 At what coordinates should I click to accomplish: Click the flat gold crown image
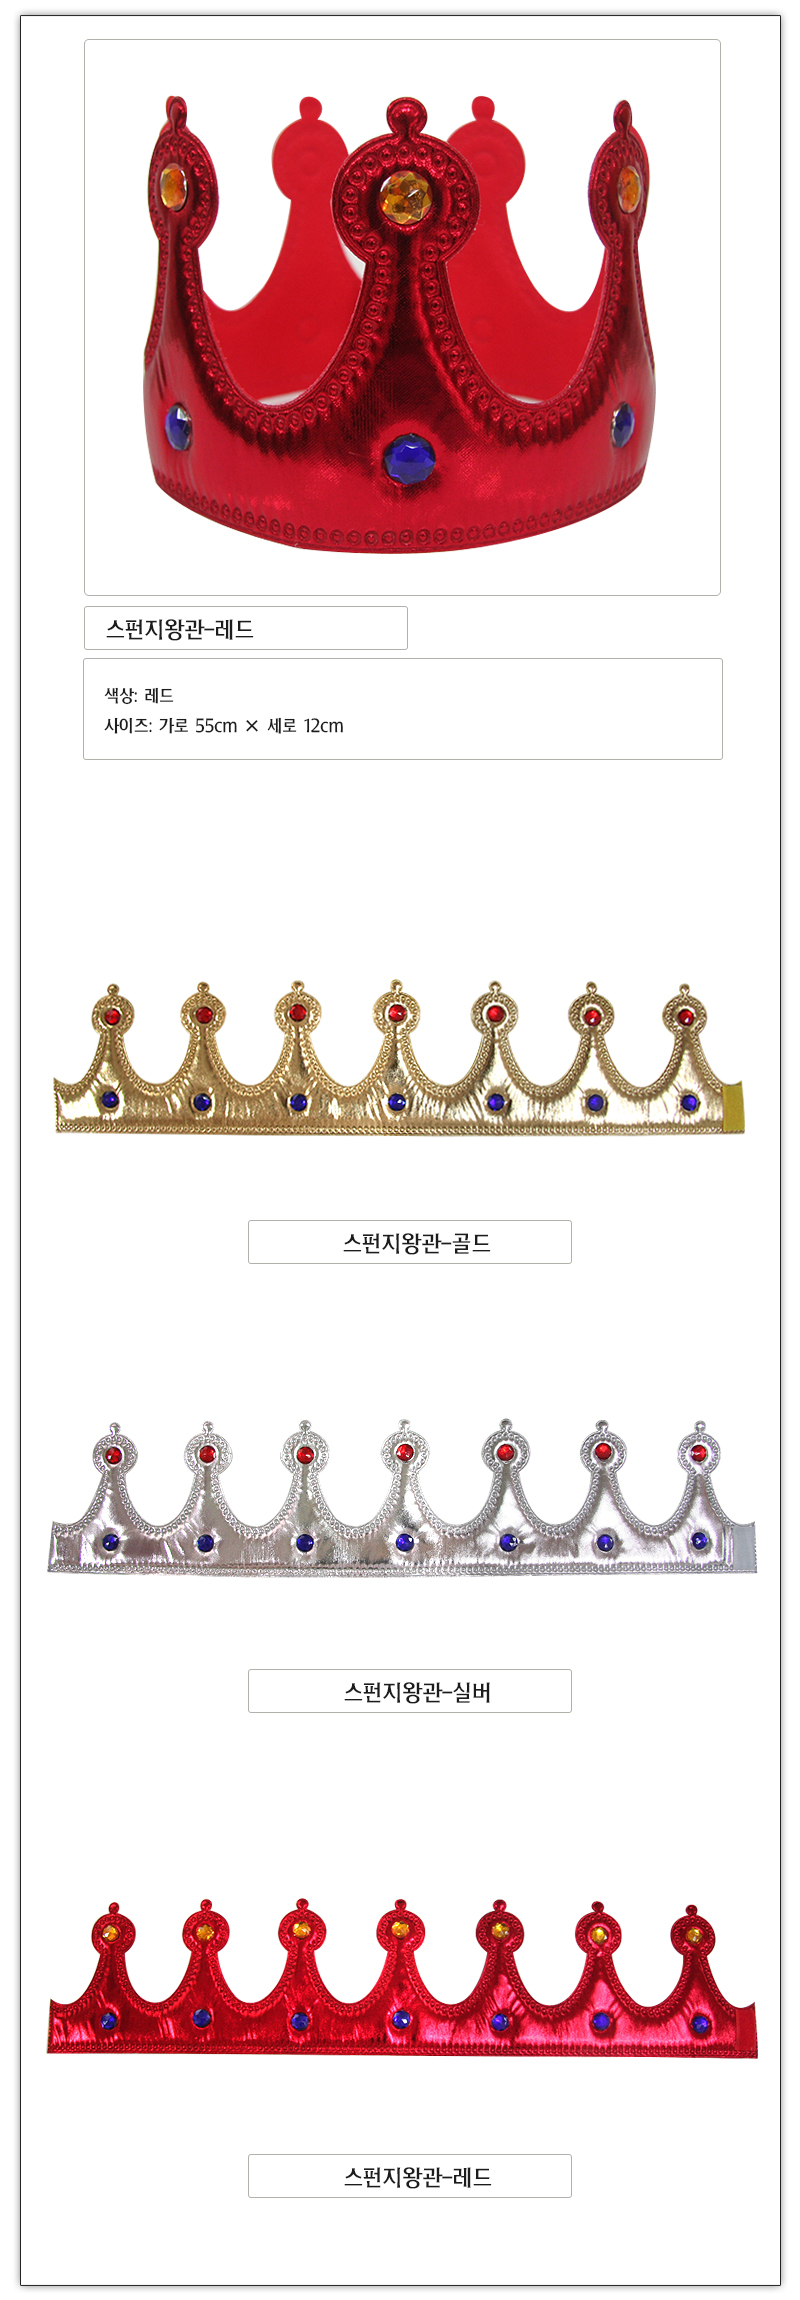tap(399, 1058)
